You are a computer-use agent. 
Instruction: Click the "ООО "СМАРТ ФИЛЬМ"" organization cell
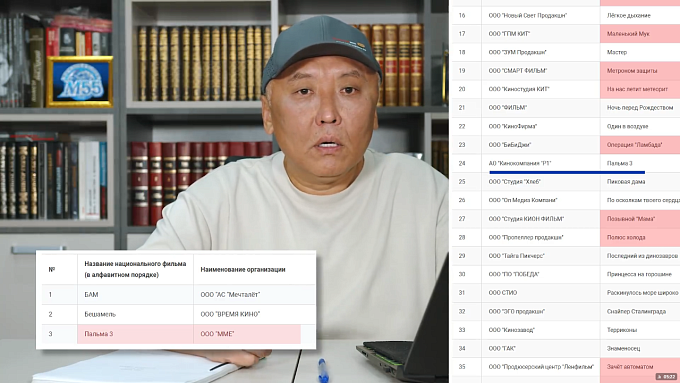pyautogui.click(x=540, y=71)
